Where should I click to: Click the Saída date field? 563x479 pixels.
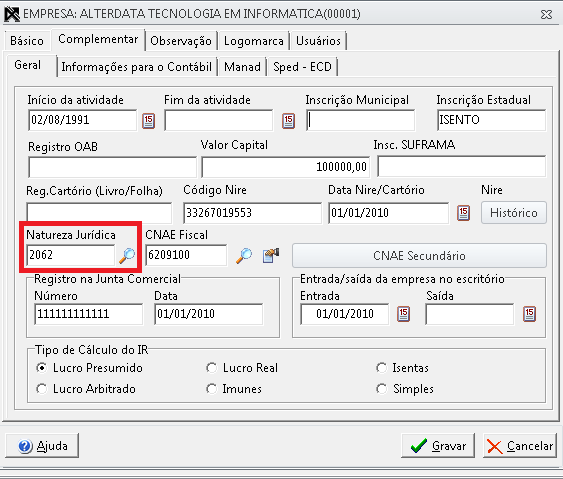tap(470, 314)
